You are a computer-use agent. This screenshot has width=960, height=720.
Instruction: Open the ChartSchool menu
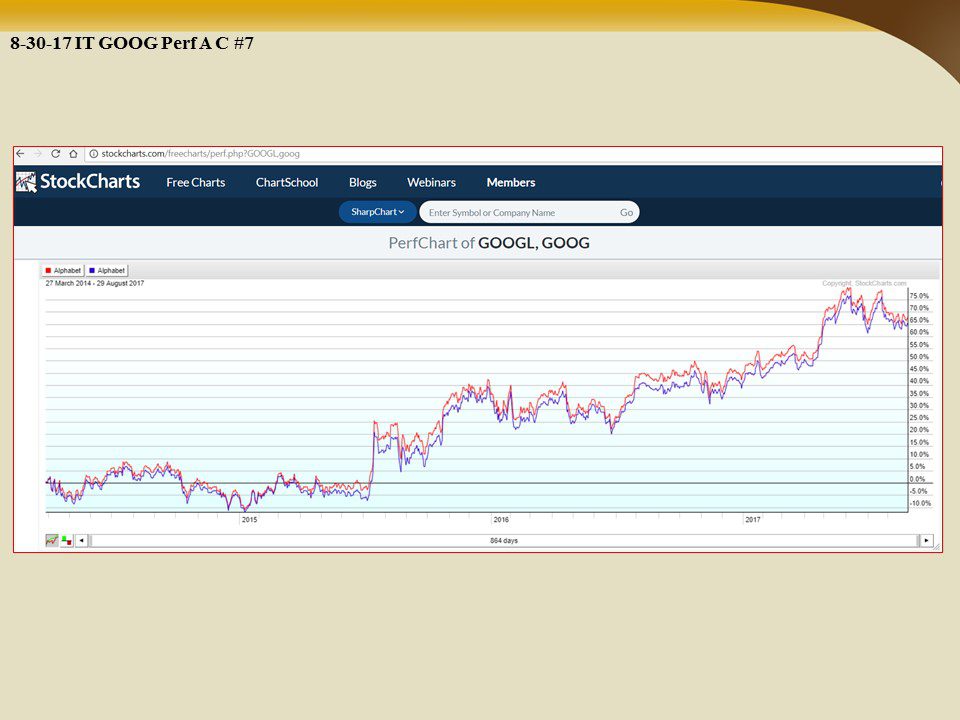click(287, 182)
